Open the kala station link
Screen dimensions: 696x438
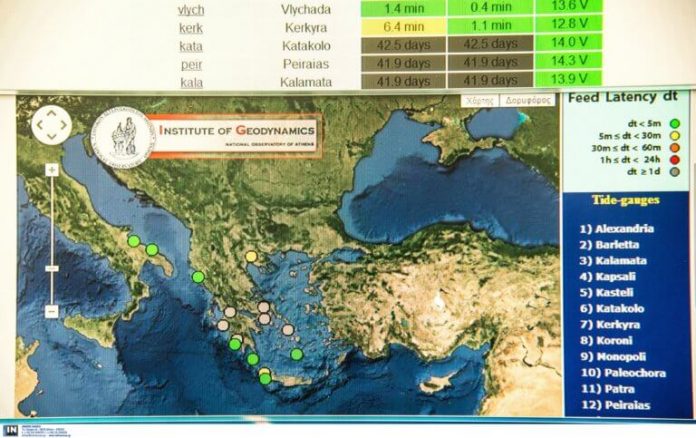[x=190, y=82]
